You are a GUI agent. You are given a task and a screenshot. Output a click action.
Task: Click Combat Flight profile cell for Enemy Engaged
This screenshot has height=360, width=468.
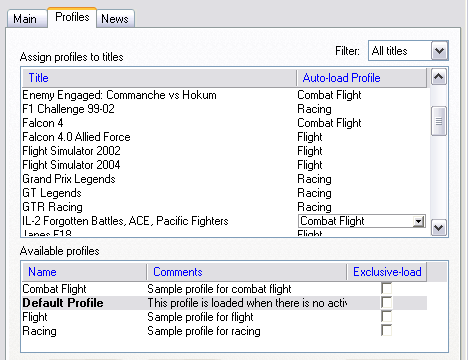click(329, 95)
